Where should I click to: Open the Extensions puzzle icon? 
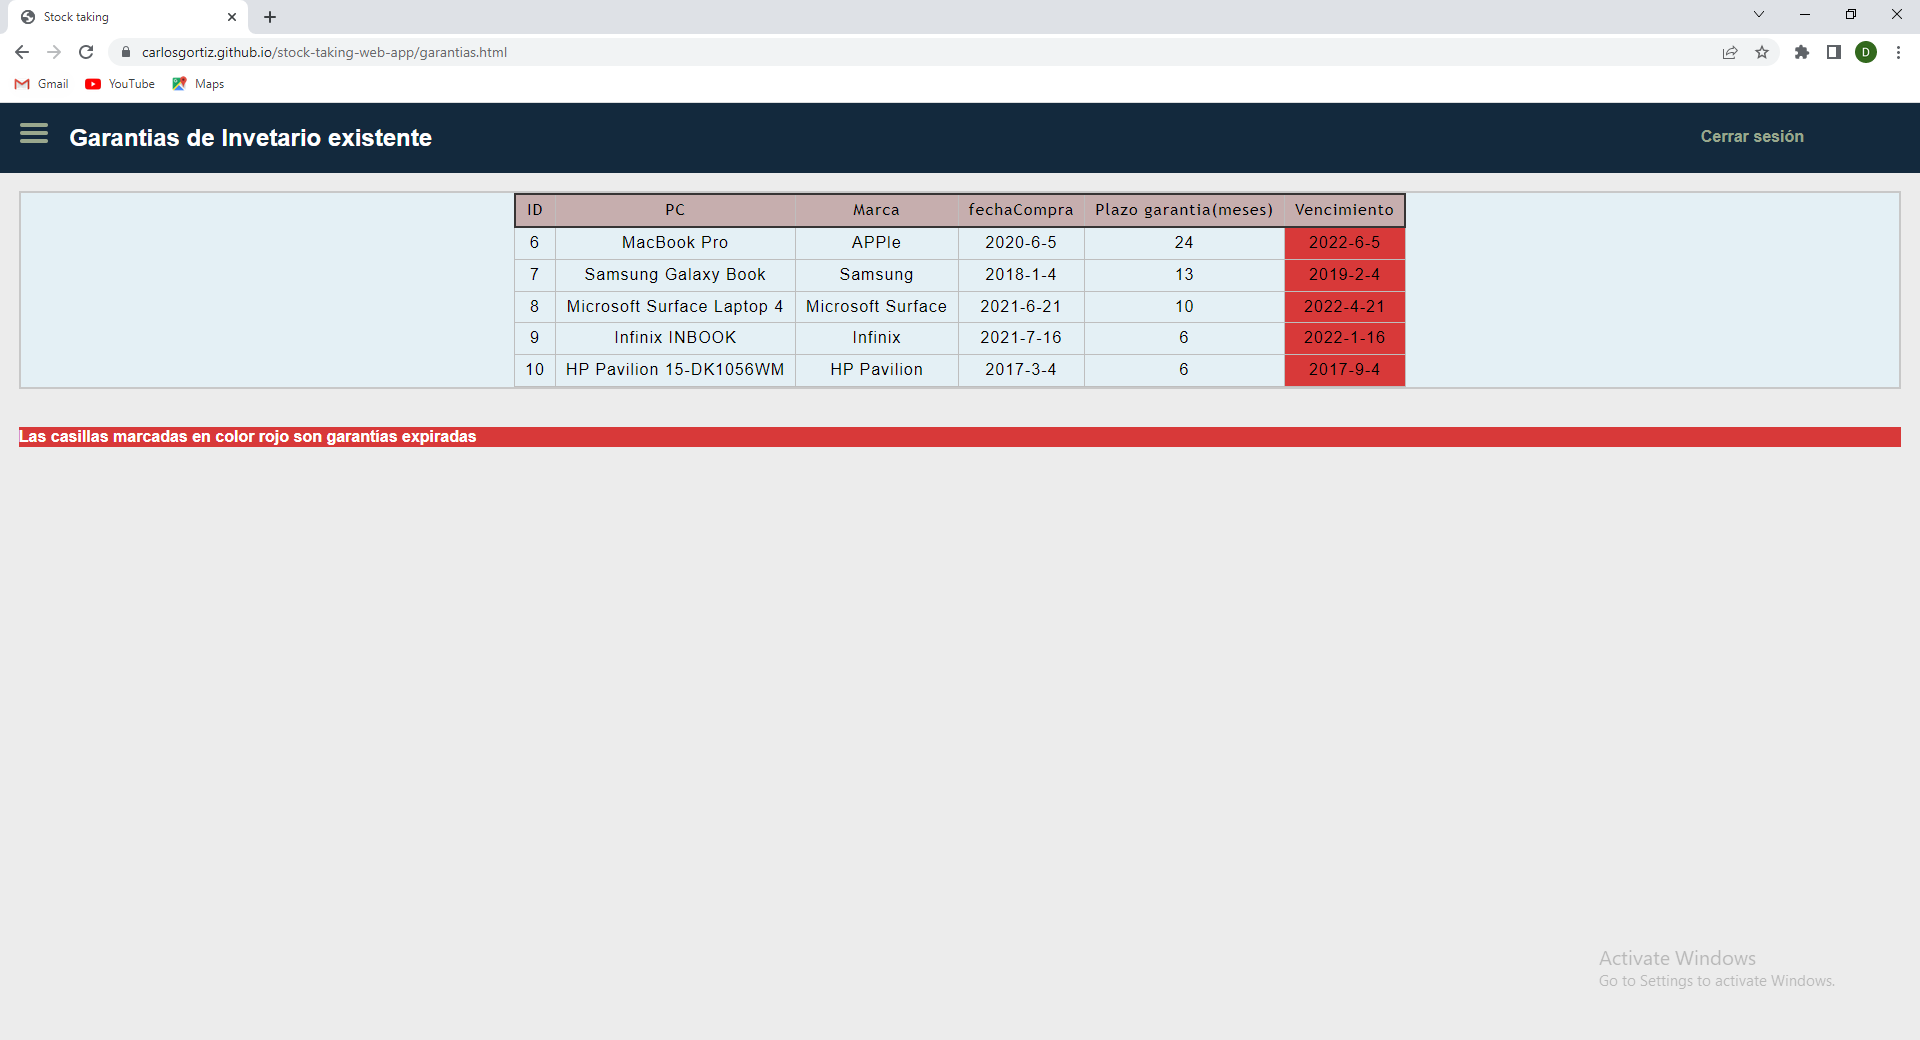tap(1802, 52)
